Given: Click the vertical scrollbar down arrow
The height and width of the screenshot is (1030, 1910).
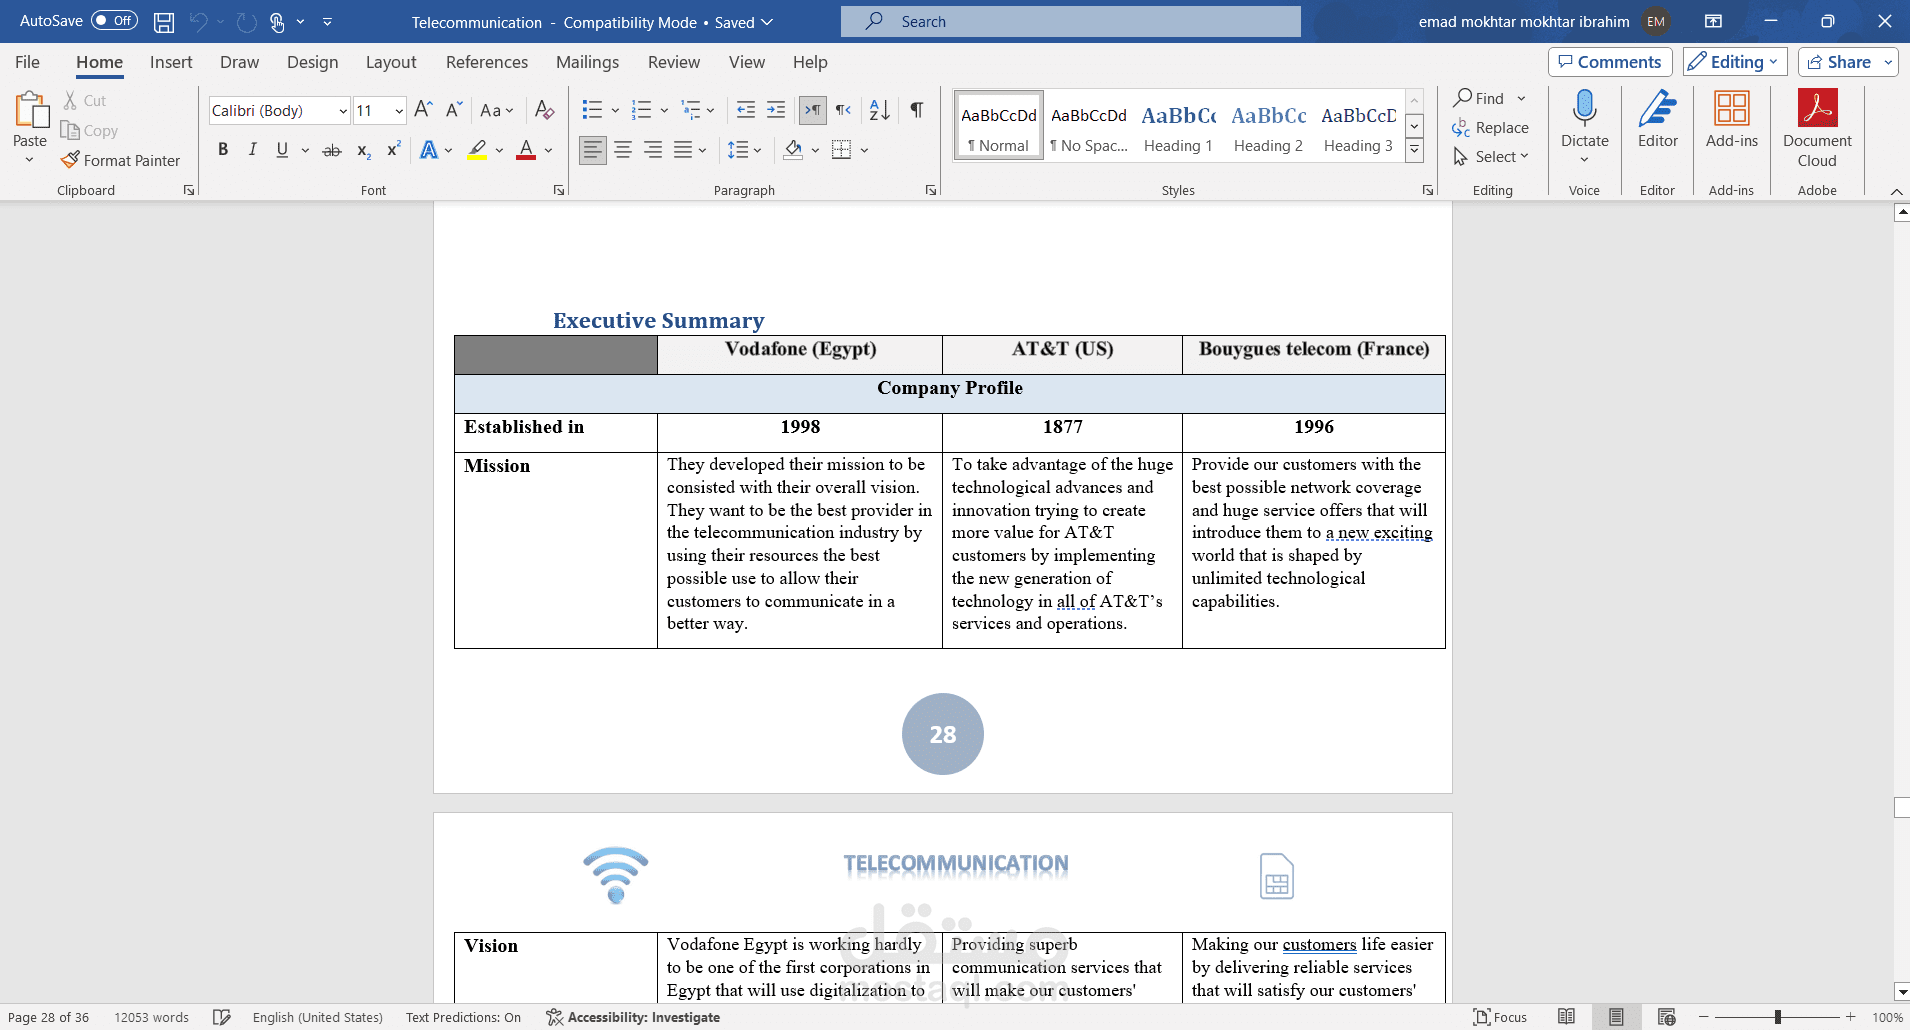Looking at the screenshot, I should click(x=1902, y=992).
